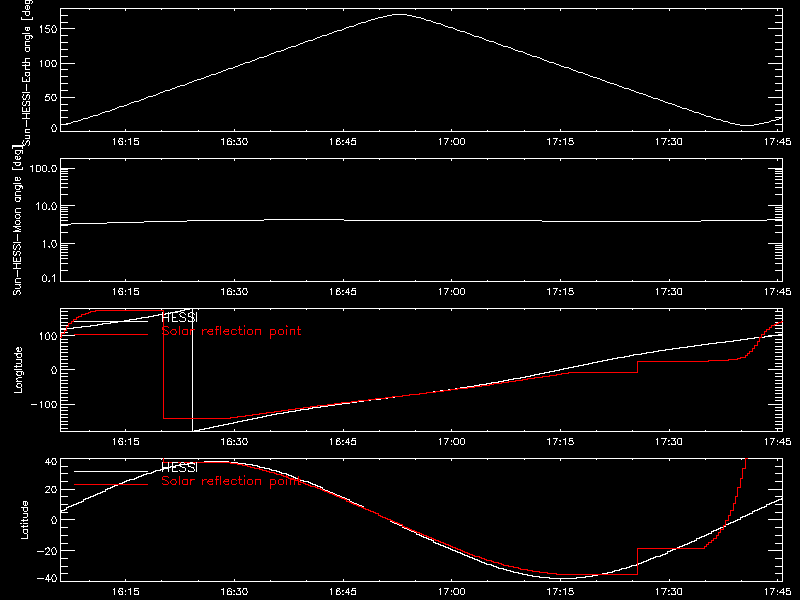Click the 0.1 tick on Moon angle axis
Image resolution: width=800 pixels, height=600 pixels.
[49, 278]
